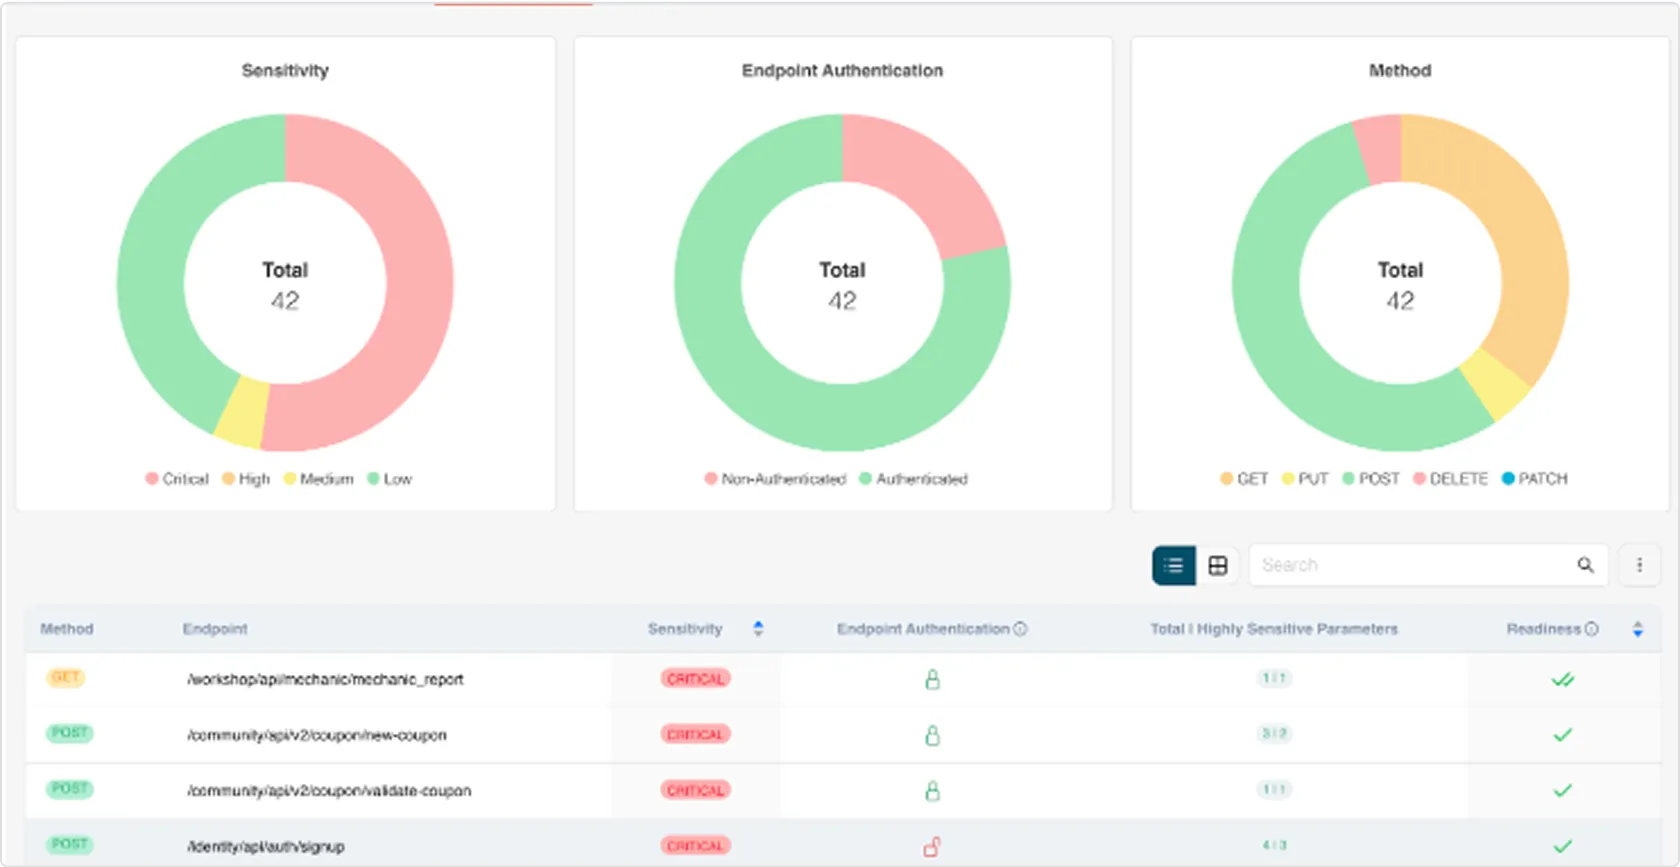
Task: Toggle Critical legend in Sensitivity chart
Action: pos(177,479)
